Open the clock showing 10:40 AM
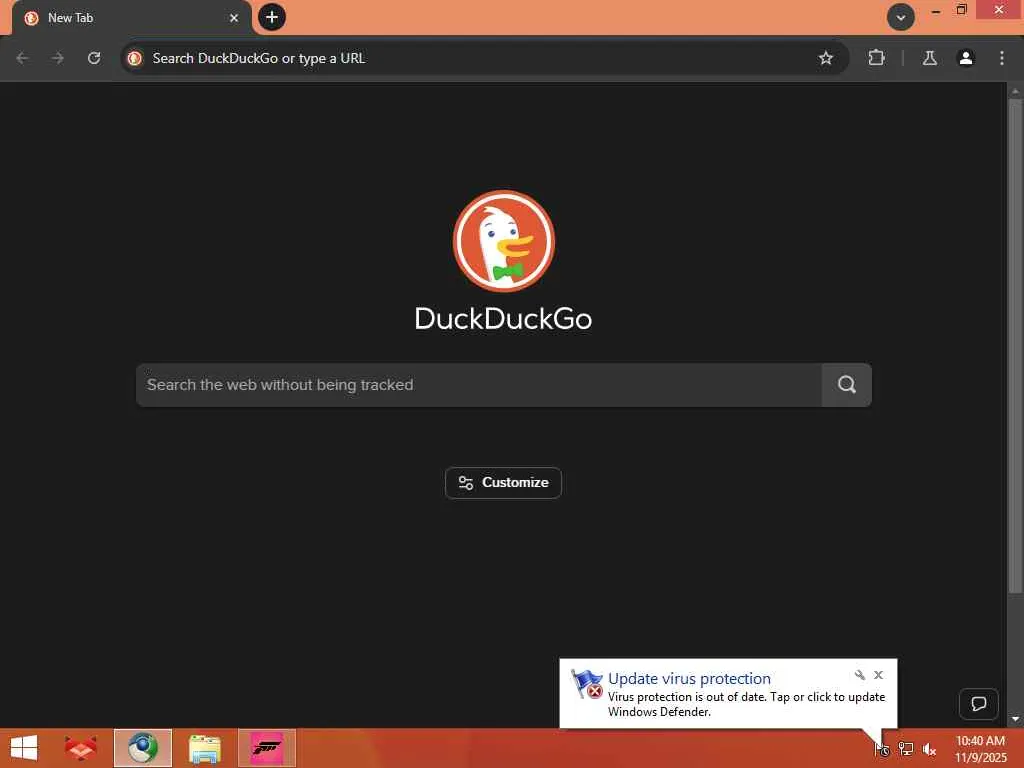 tap(980, 749)
